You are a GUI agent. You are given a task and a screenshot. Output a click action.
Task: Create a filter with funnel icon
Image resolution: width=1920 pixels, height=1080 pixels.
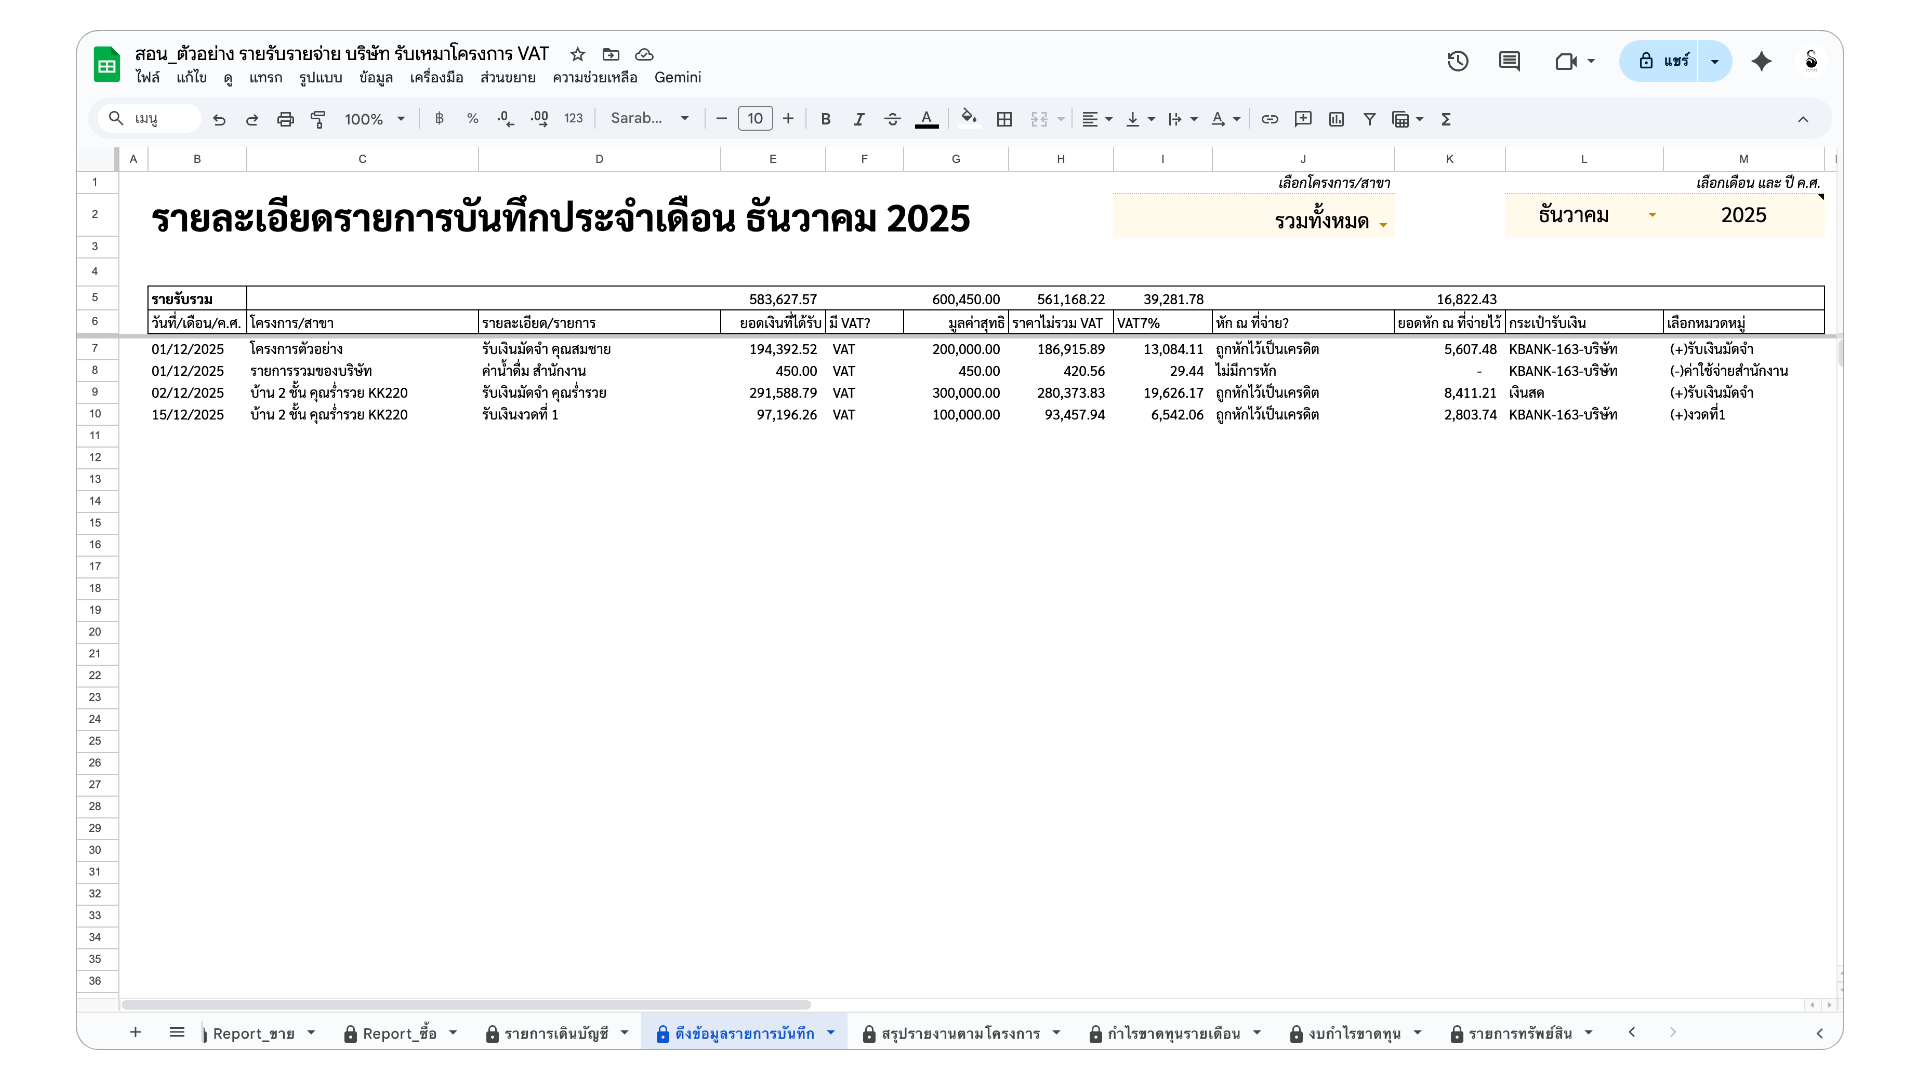[x=1370, y=119]
